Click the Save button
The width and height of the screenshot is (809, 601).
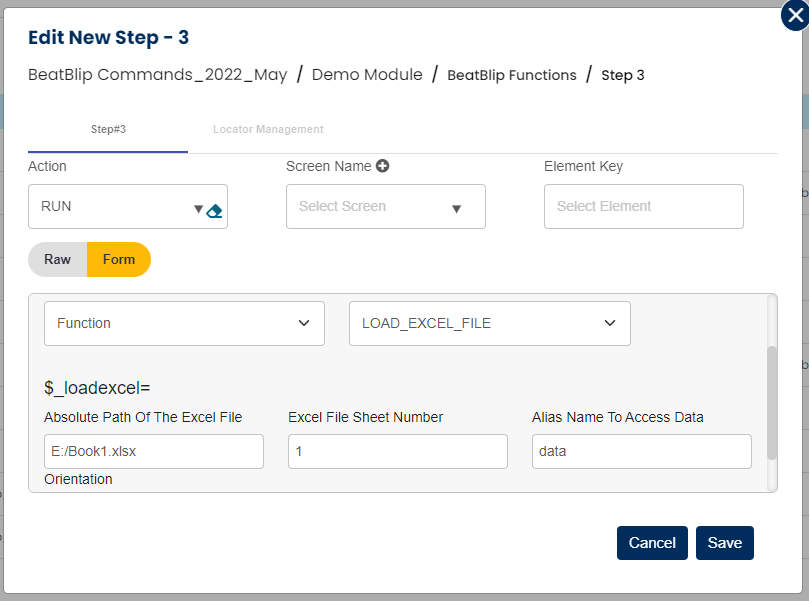[x=724, y=542]
